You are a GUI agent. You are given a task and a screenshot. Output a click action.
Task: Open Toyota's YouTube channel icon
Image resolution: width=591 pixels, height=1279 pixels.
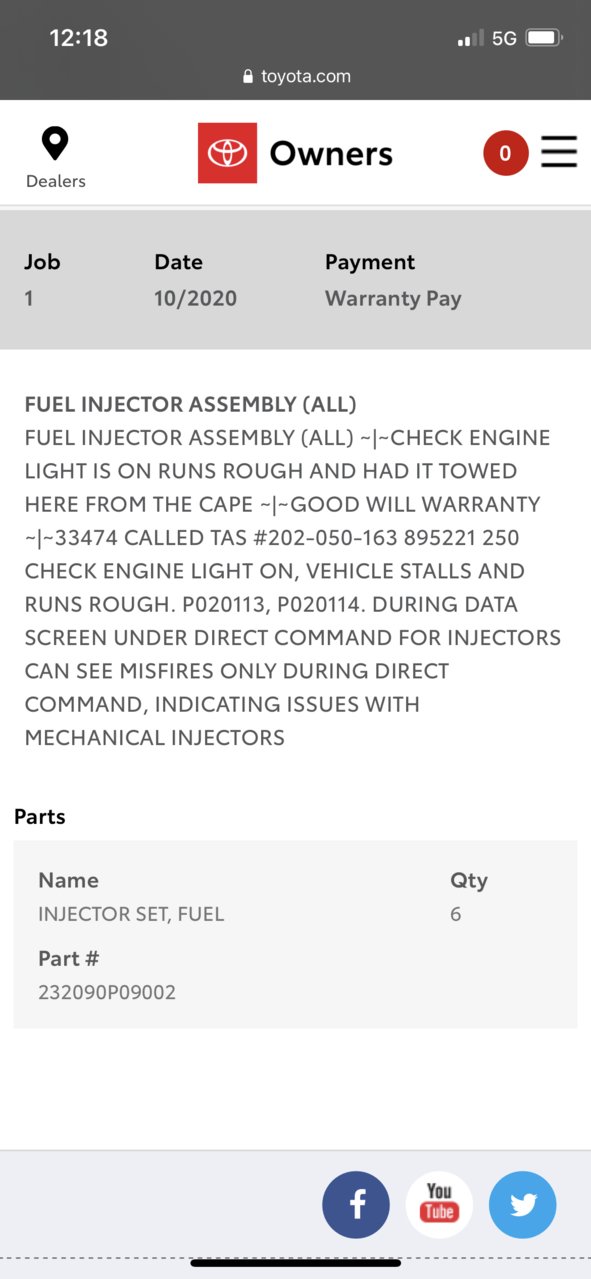(439, 1205)
